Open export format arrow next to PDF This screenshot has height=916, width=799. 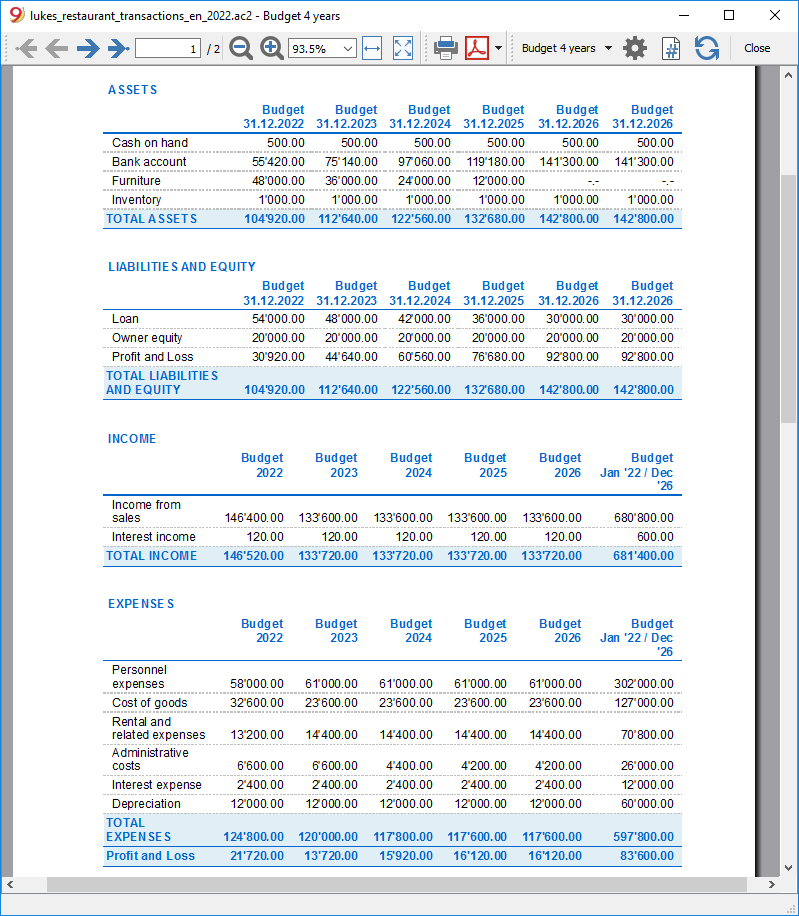[498, 48]
